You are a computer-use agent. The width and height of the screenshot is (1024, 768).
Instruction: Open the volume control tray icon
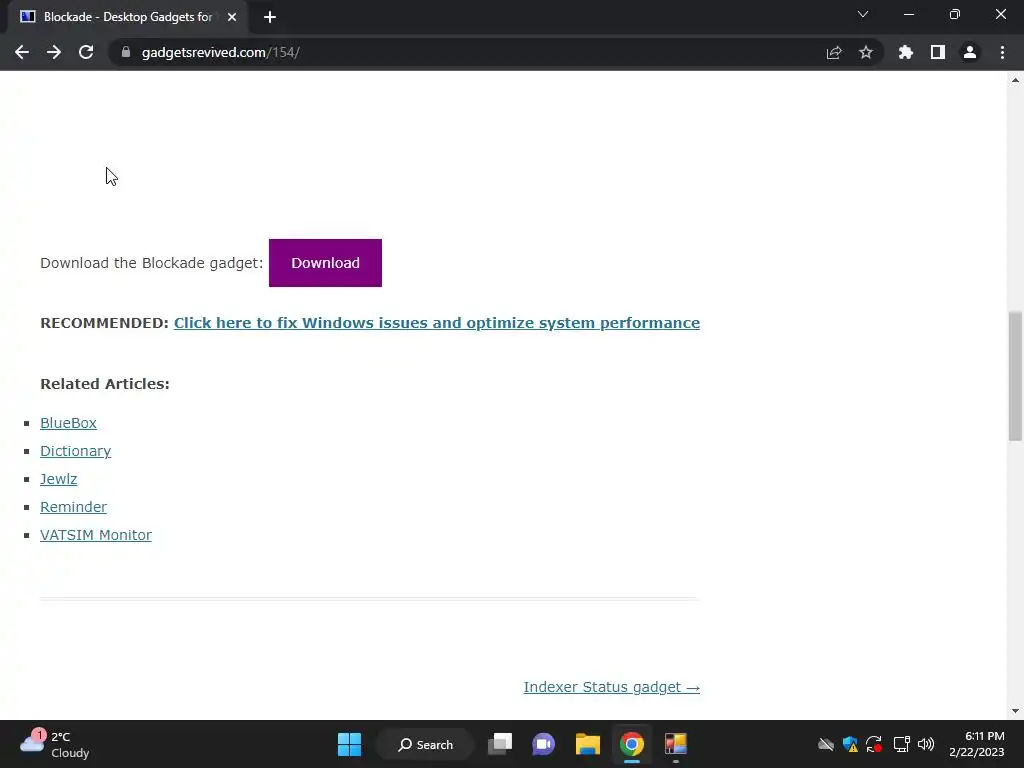tap(926, 744)
